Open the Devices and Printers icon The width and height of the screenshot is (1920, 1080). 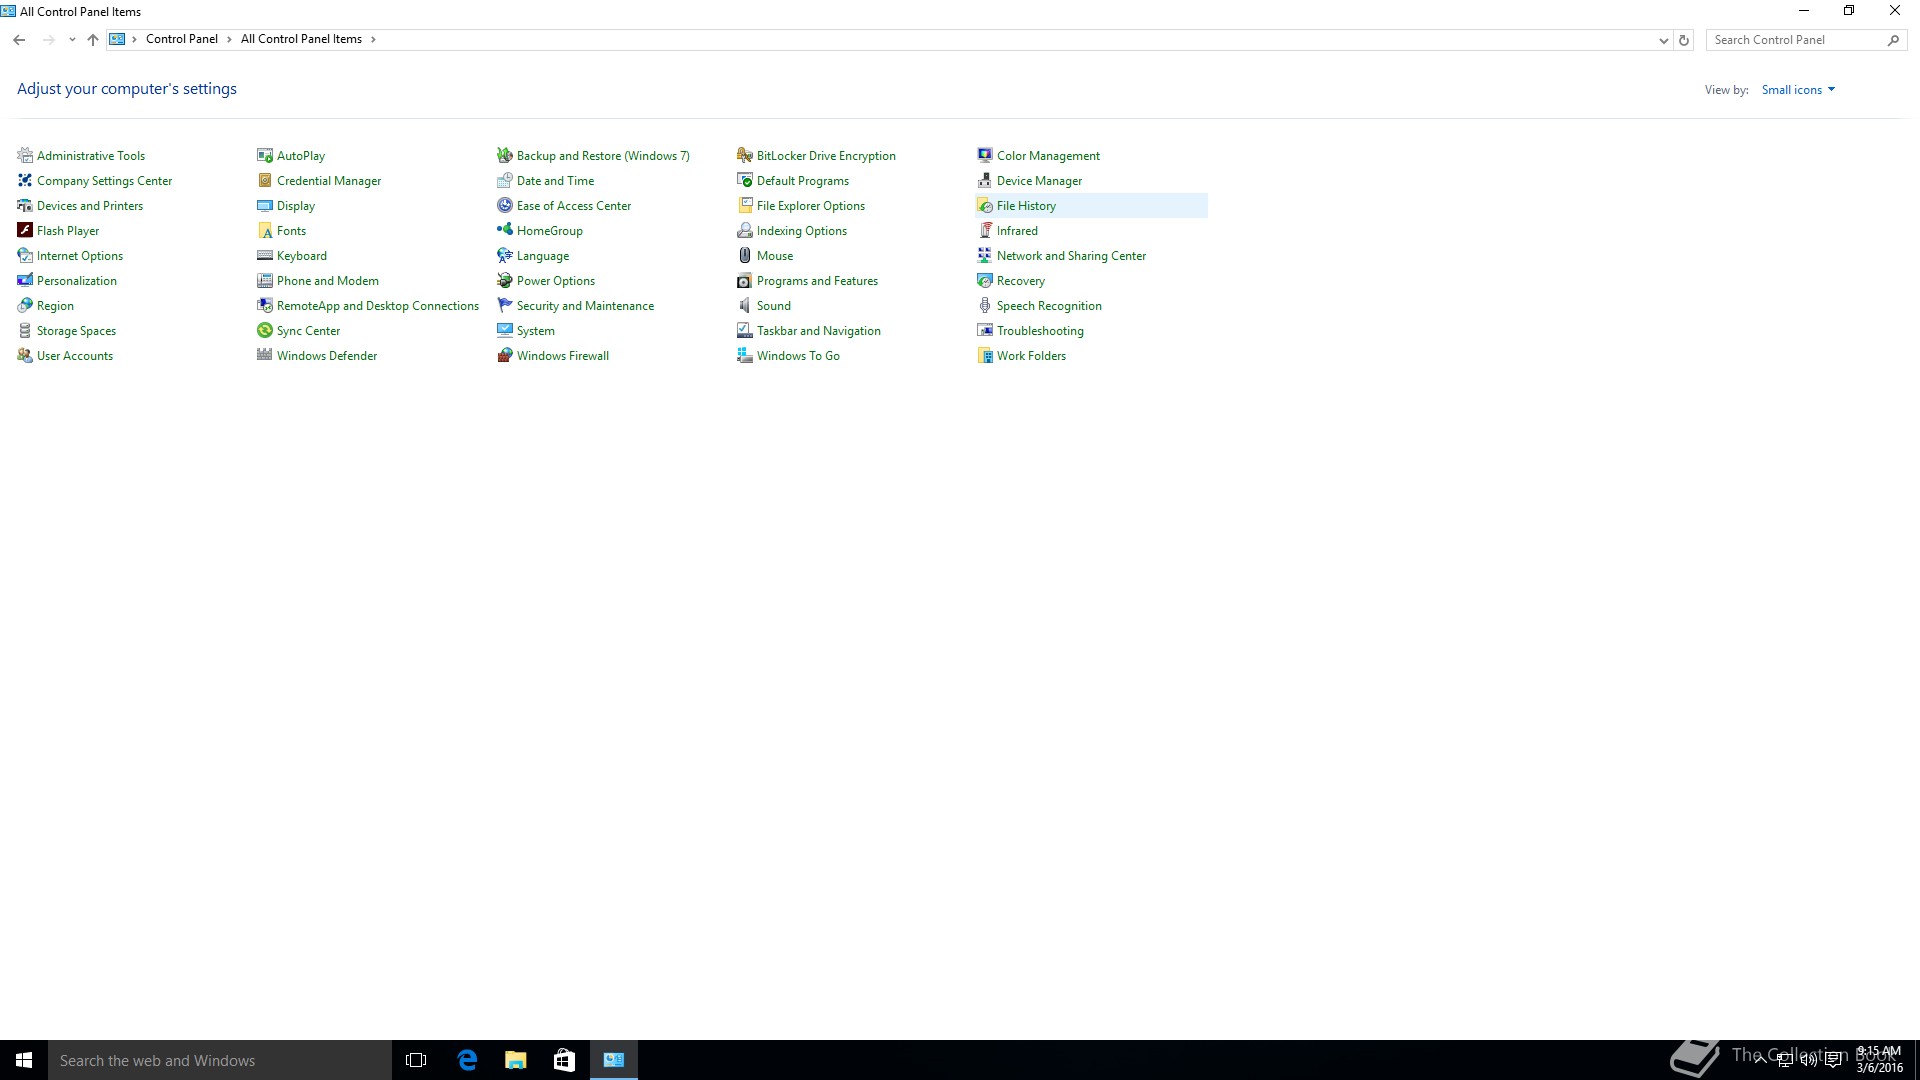click(25, 205)
